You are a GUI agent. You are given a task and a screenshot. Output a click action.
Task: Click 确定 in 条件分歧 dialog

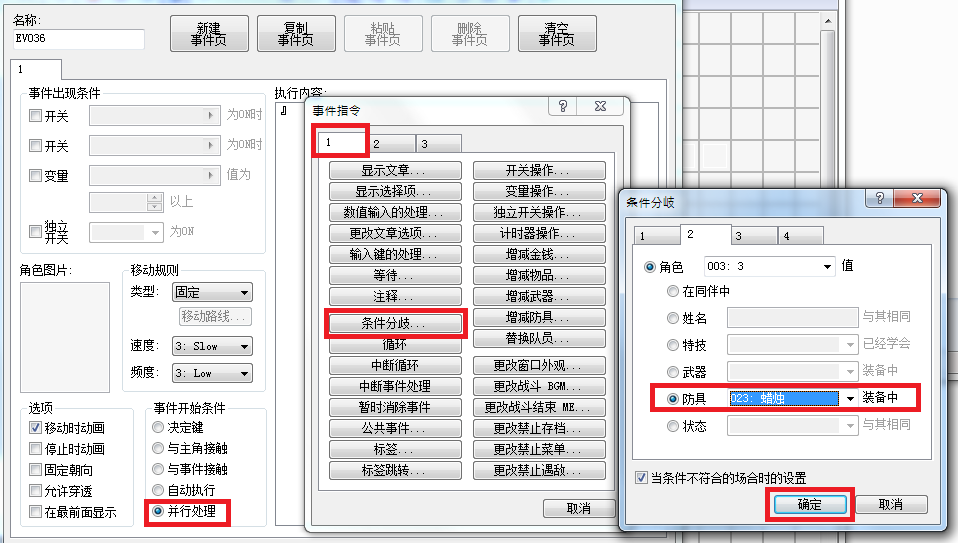810,504
